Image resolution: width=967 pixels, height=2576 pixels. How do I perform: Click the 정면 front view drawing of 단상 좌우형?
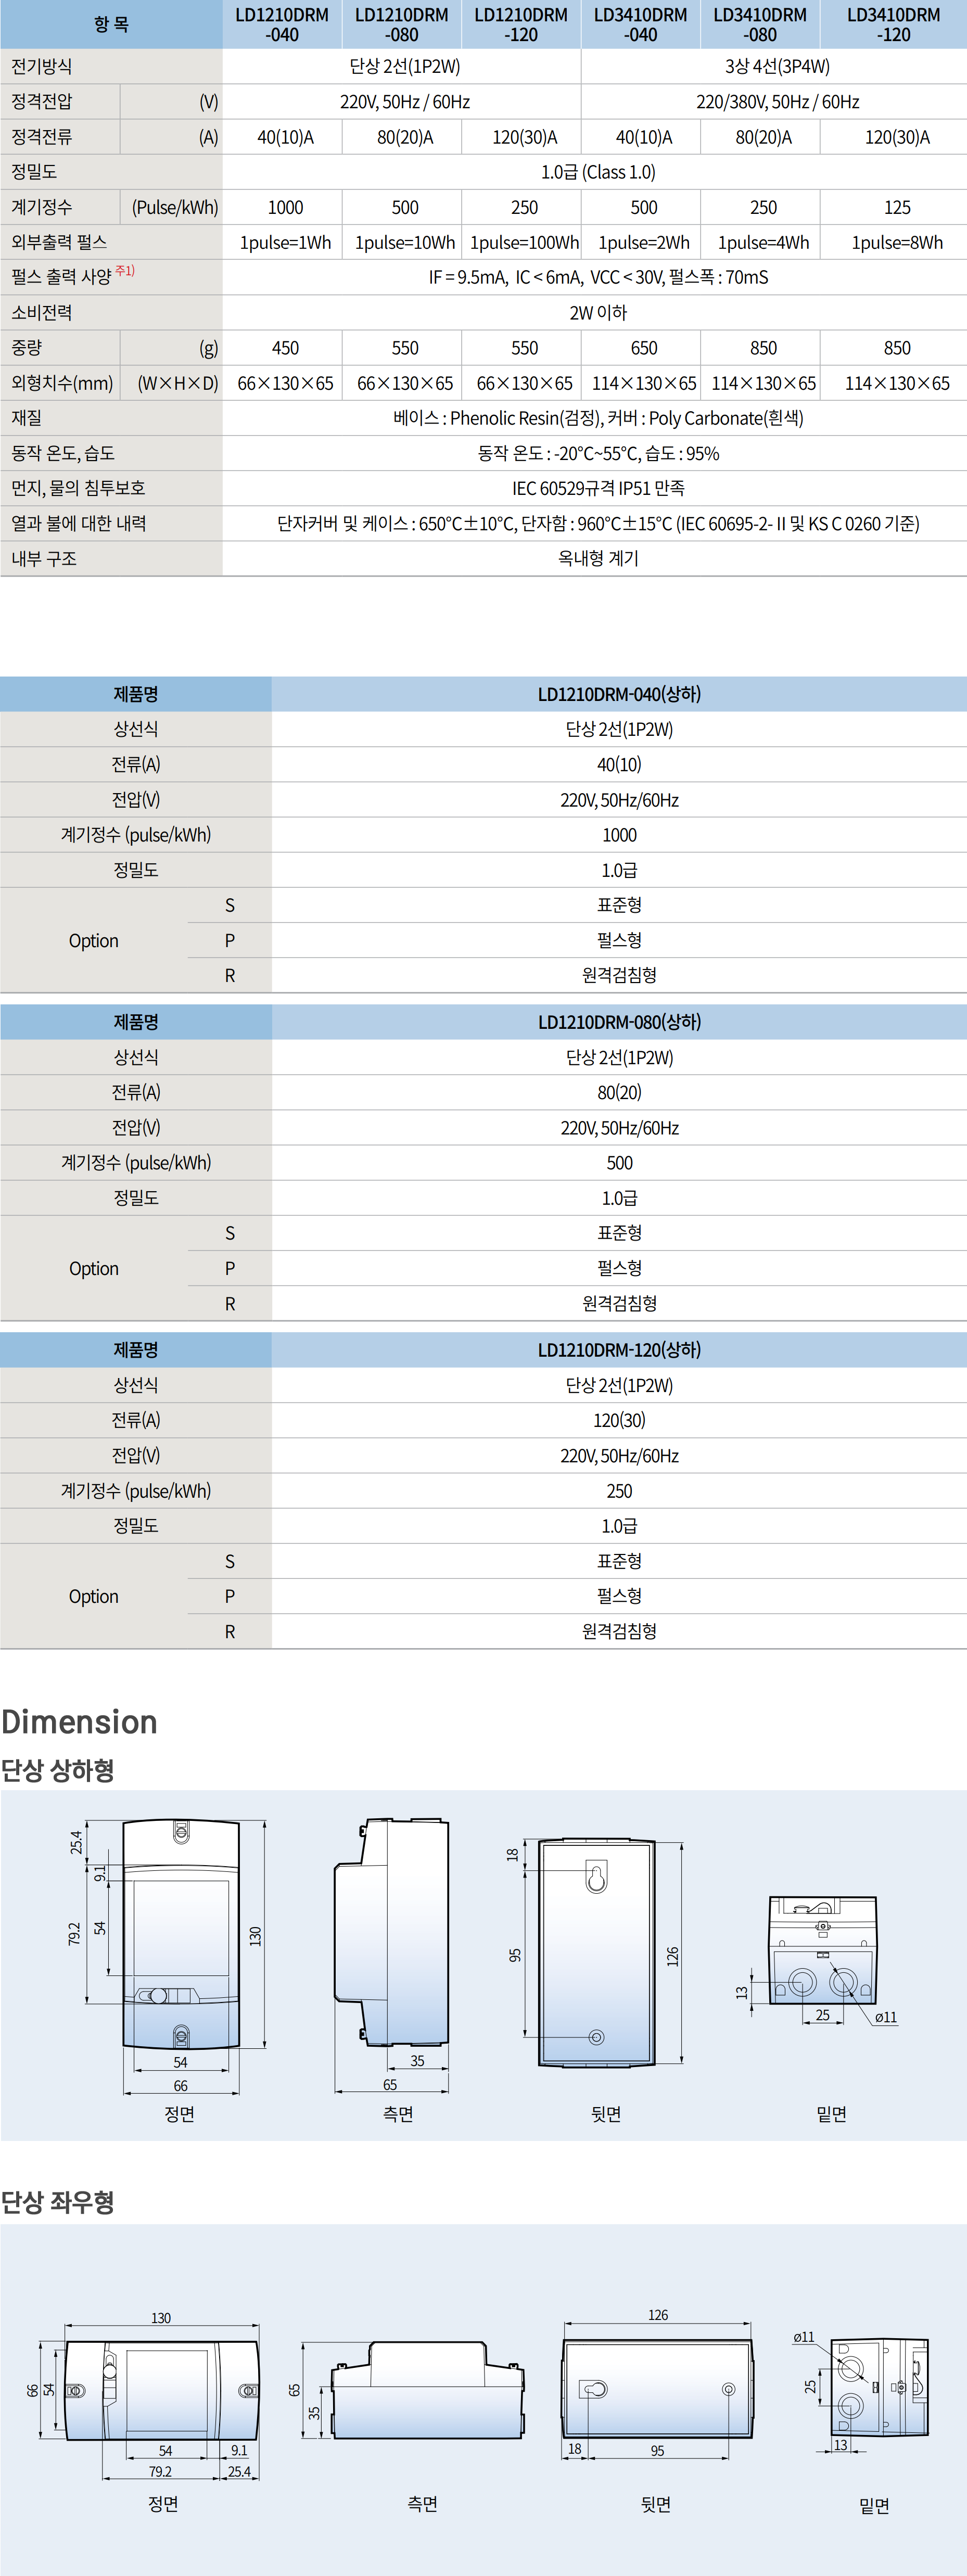click(x=162, y=2391)
